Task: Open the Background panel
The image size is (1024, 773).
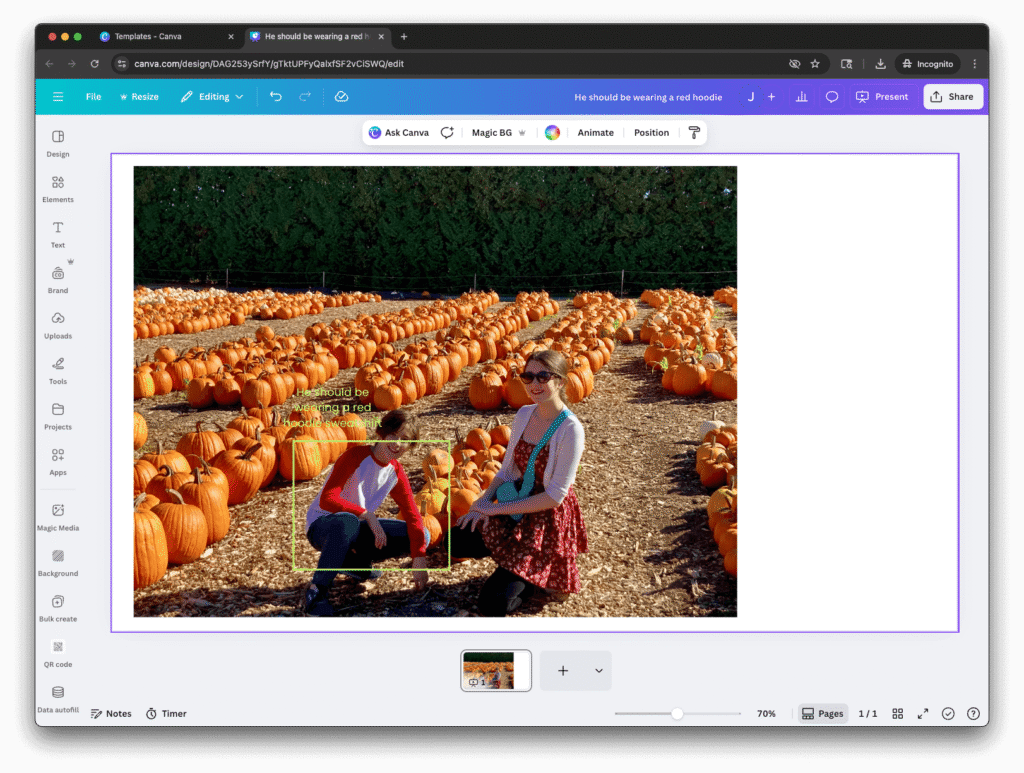Action: 57,564
